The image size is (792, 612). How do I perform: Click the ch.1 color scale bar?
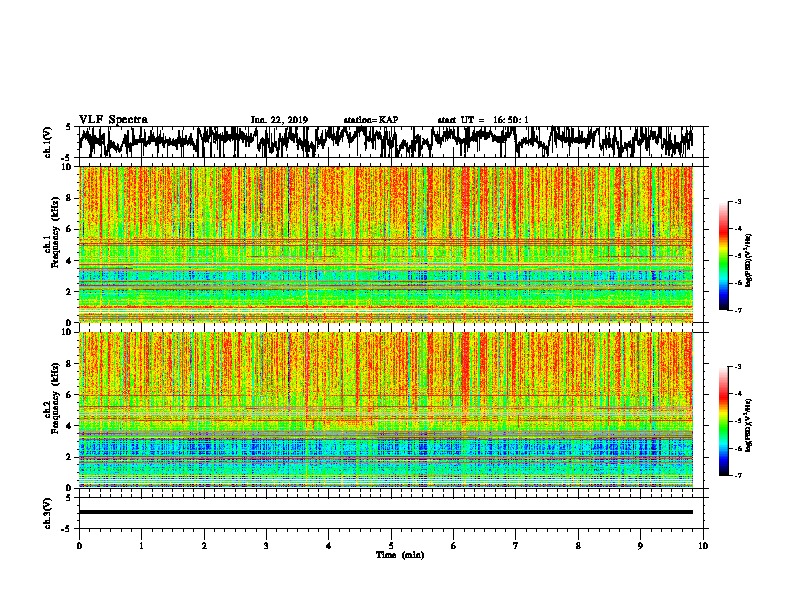pos(724,256)
